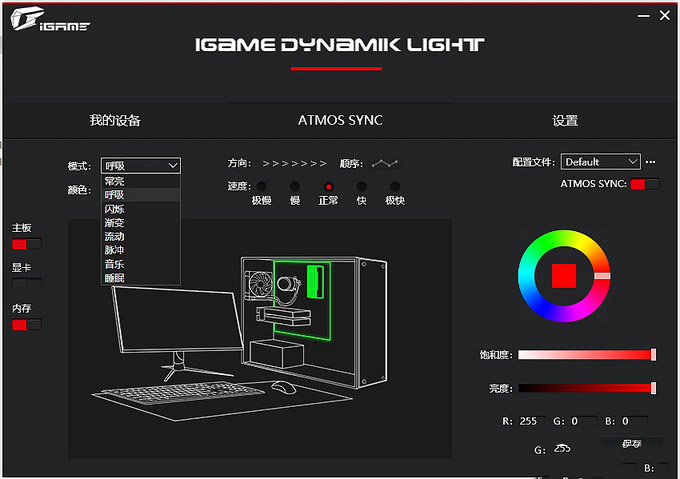Turn off the ATMOS SYNC switch
Image resolution: width=680 pixels, height=479 pixels.
click(645, 184)
